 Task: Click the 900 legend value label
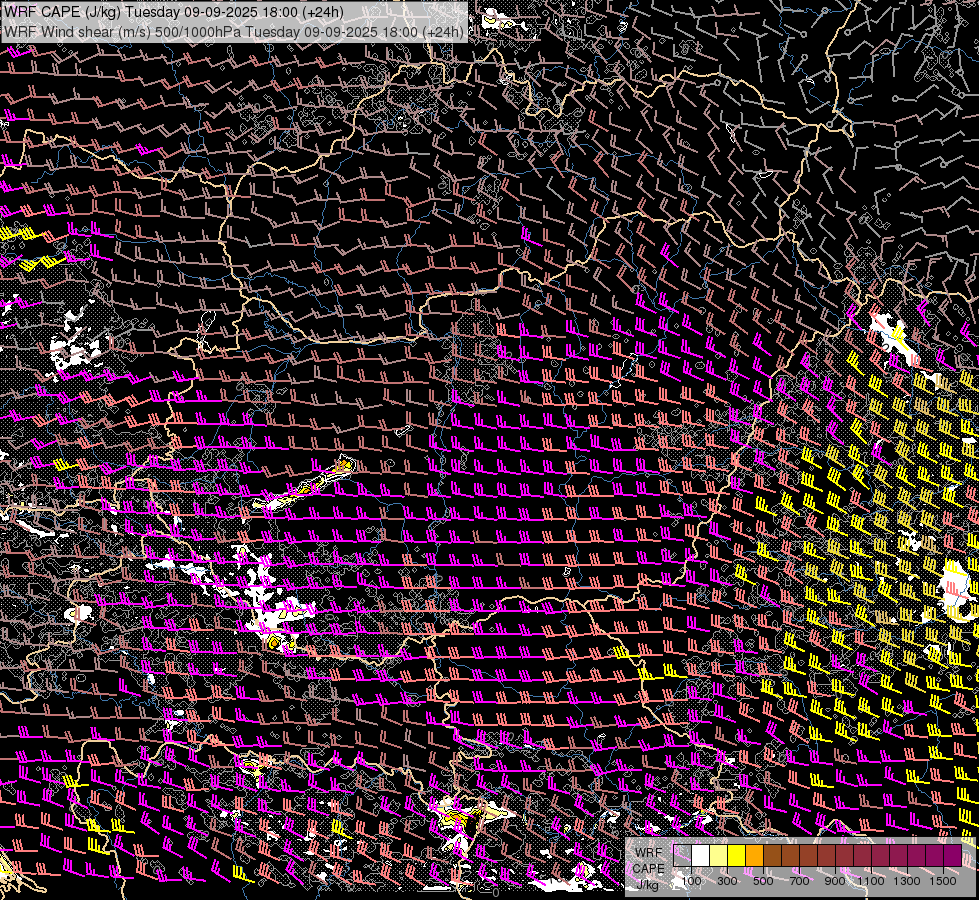[x=835, y=881]
